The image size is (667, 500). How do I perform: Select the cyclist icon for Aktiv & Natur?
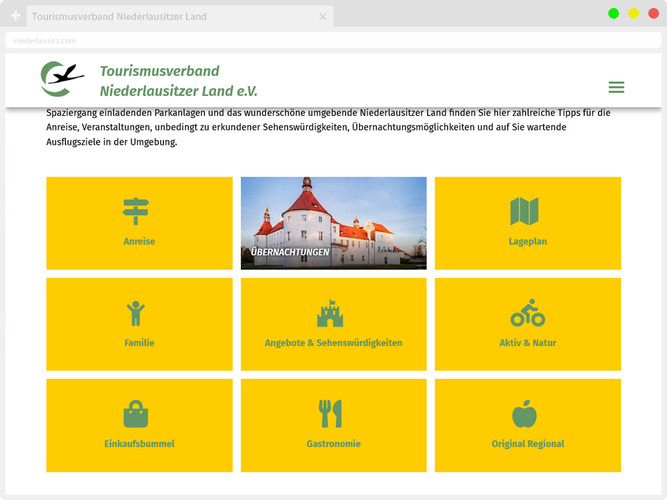pos(527,313)
